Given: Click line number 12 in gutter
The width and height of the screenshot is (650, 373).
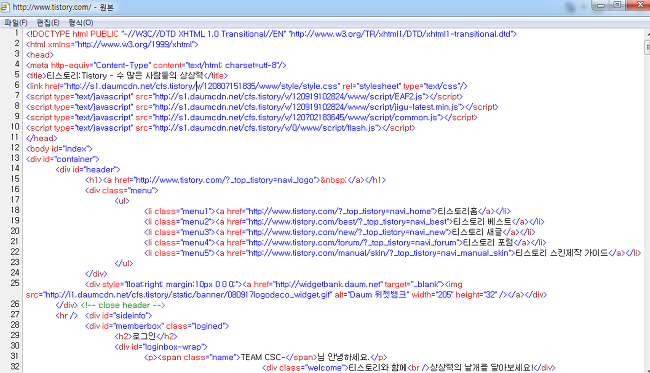Looking at the screenshot, I should 15,148.
